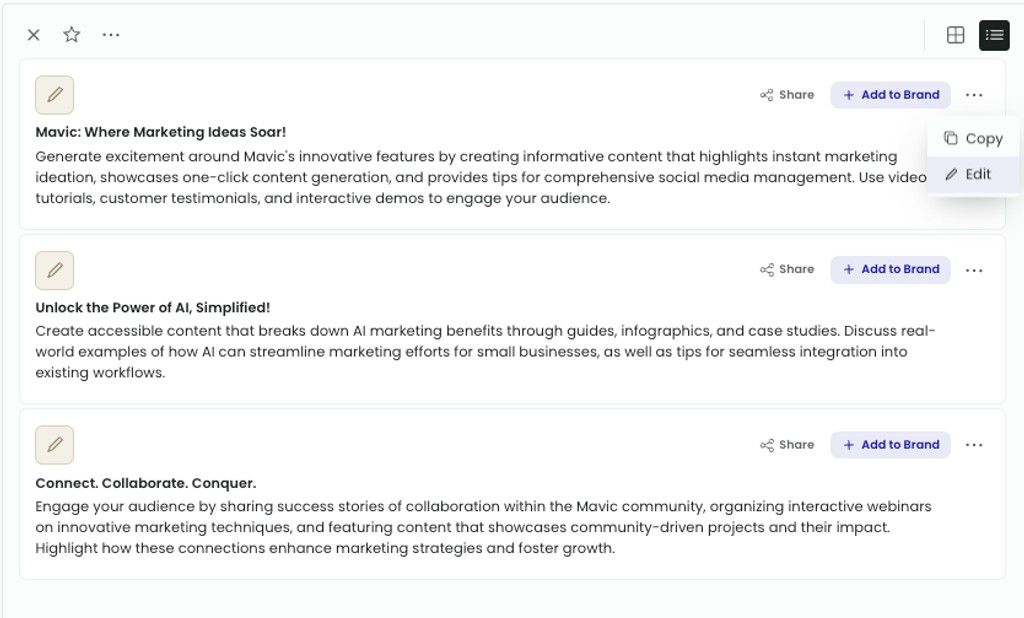The image size is (1024, 618).
Task: Open more options on Unlock AI card
Action: (974, 270)
